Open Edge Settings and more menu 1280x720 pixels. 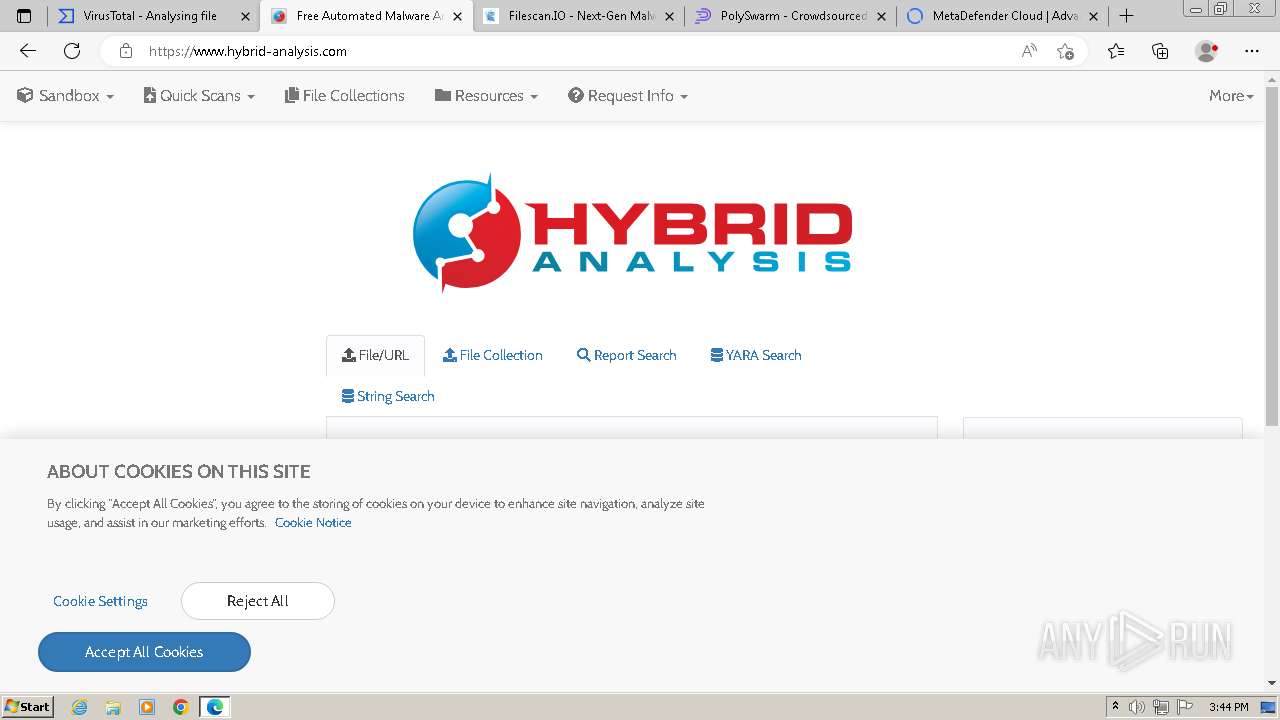[x=1252, y=51]
